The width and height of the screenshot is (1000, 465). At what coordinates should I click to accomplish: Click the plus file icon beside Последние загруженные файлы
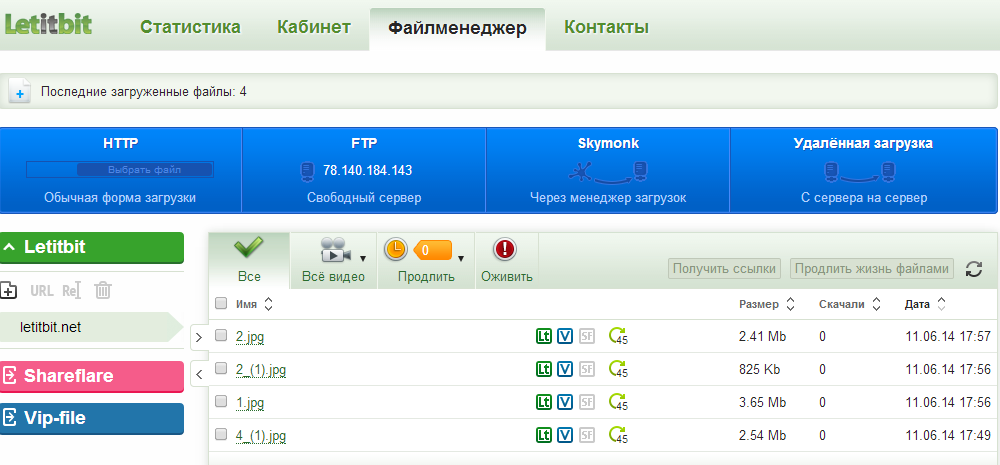20,91
